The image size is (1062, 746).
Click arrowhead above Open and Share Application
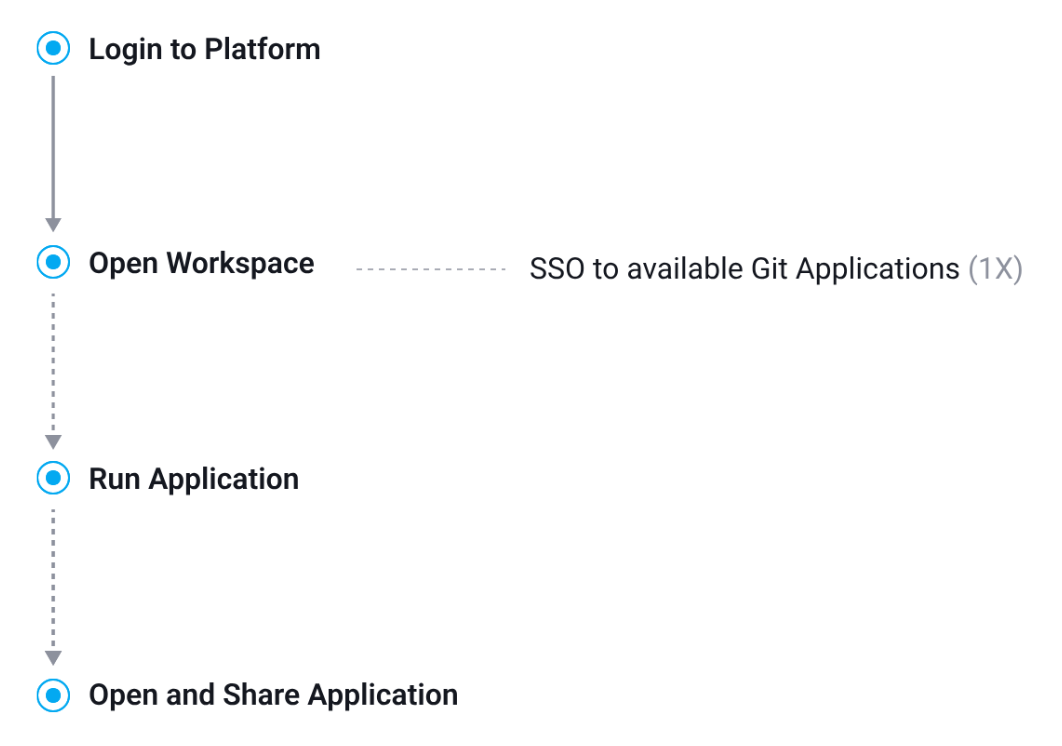coord(53,657)
